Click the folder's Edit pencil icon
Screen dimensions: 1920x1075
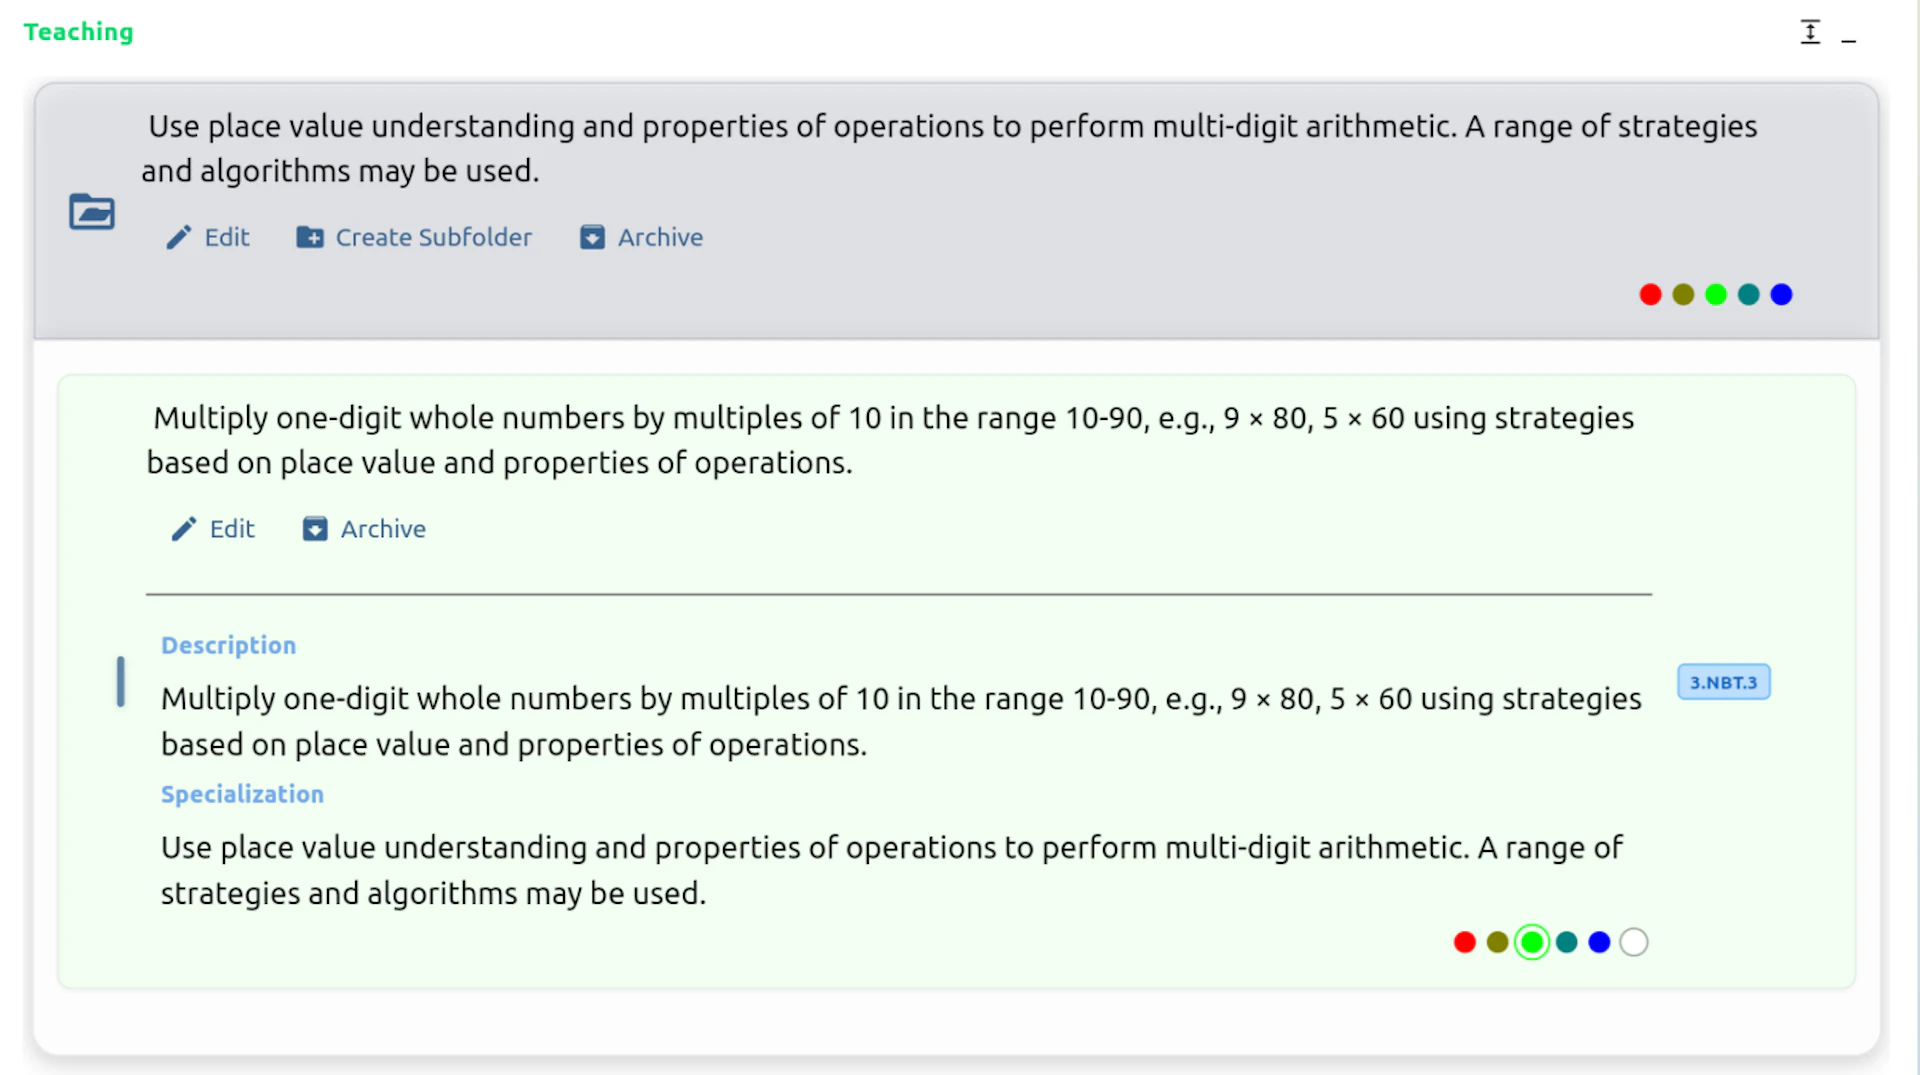pyautogui.click(x=179, y=237)
